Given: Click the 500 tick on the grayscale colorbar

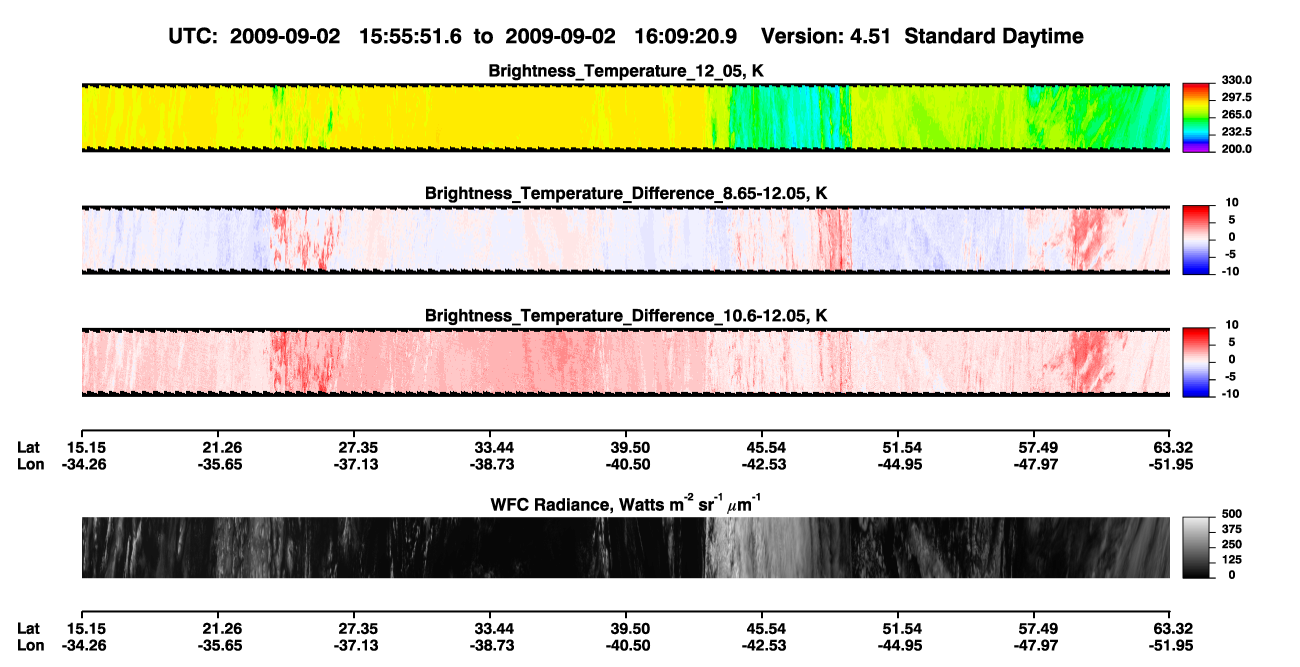Looking at the screenshot, I should [x=1232, y=515].
